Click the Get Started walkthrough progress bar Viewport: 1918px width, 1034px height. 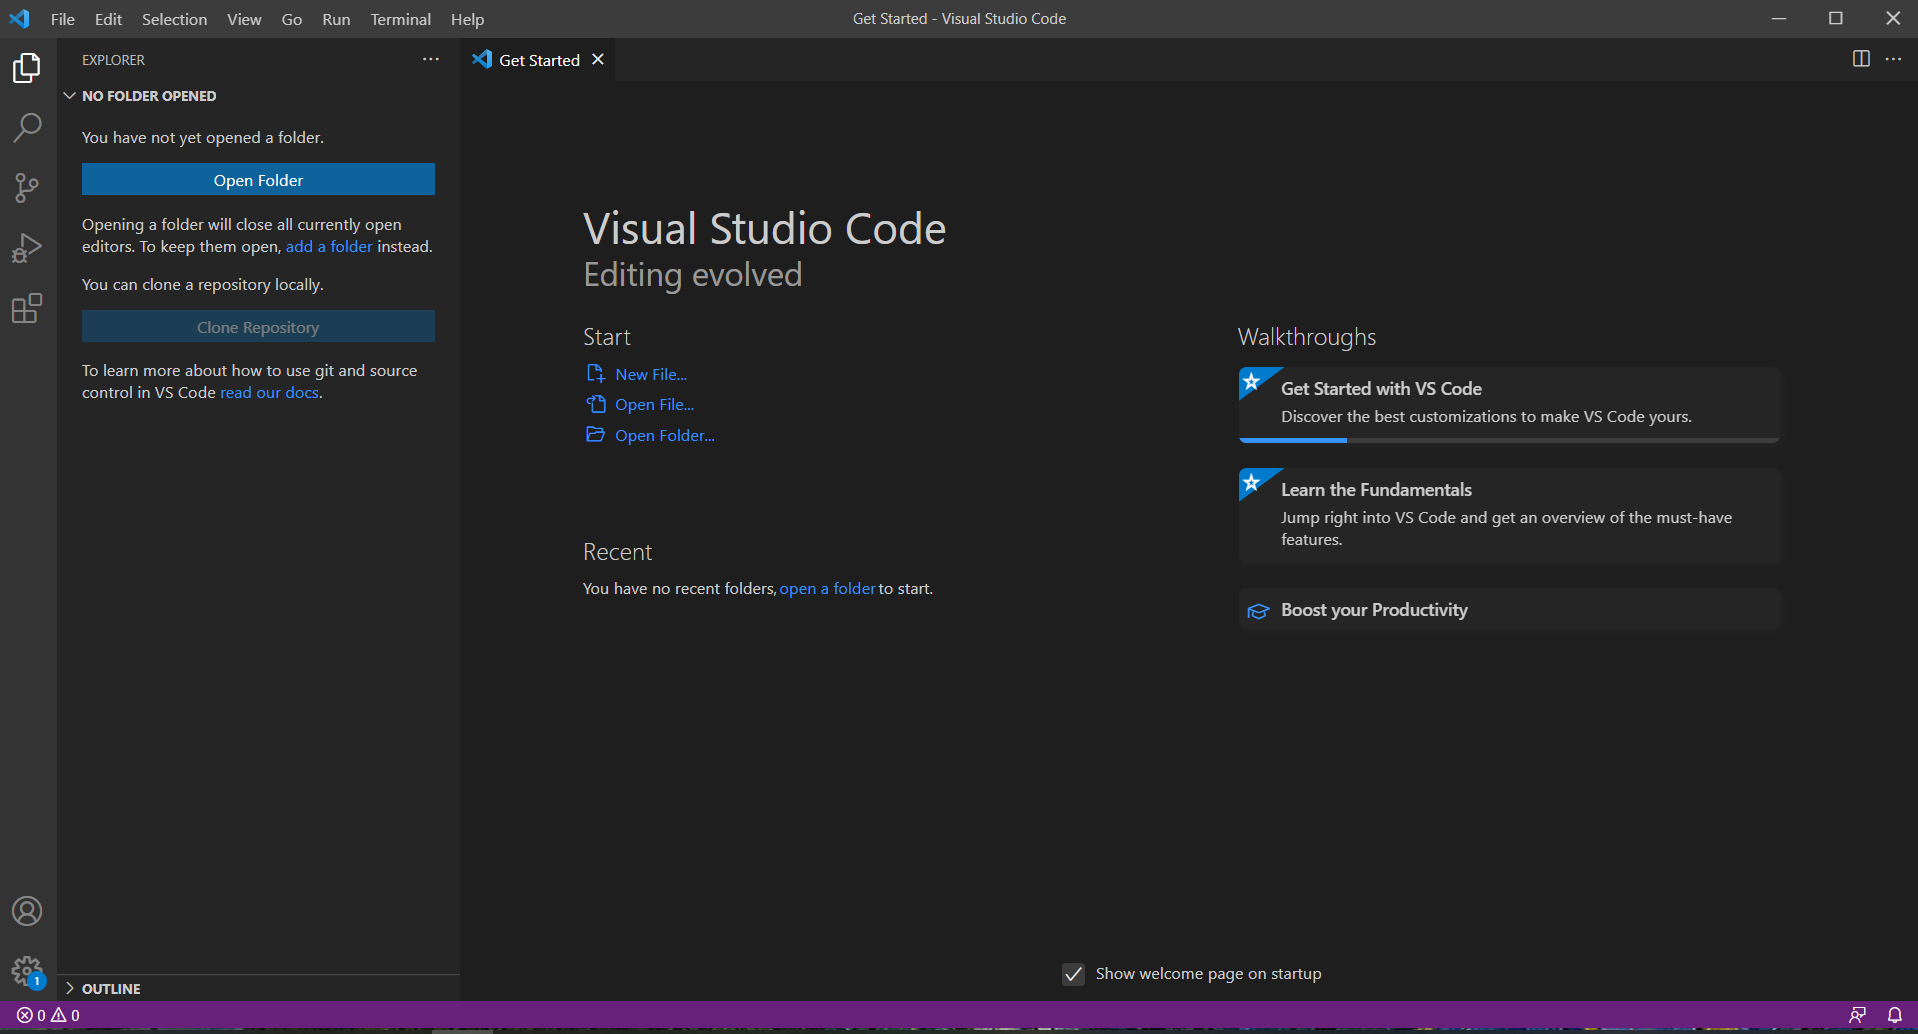tap(1509, 440)
